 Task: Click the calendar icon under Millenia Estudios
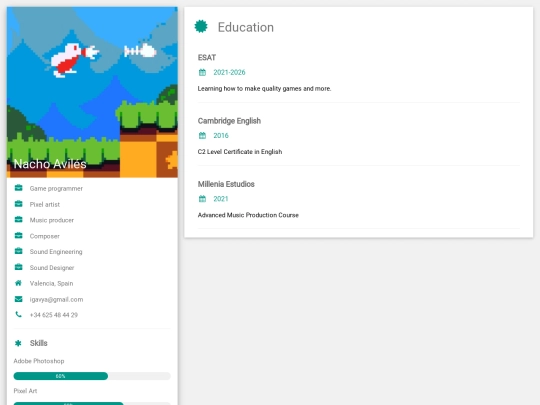point(202,199)
